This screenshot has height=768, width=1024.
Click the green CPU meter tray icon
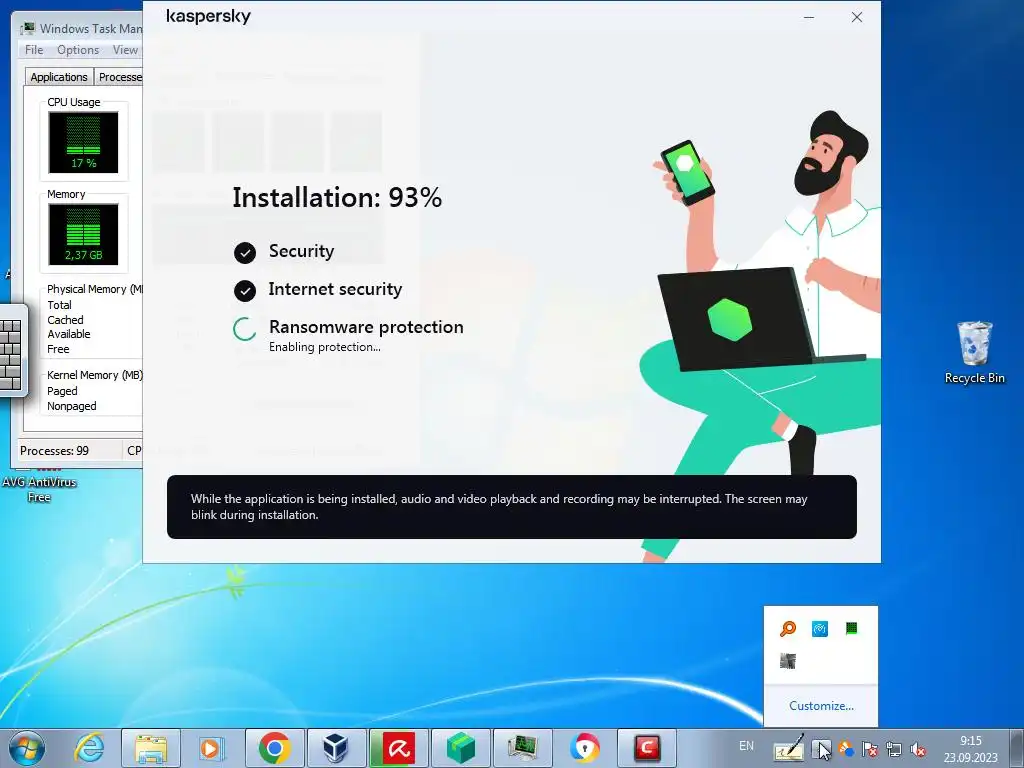(851, 628)
